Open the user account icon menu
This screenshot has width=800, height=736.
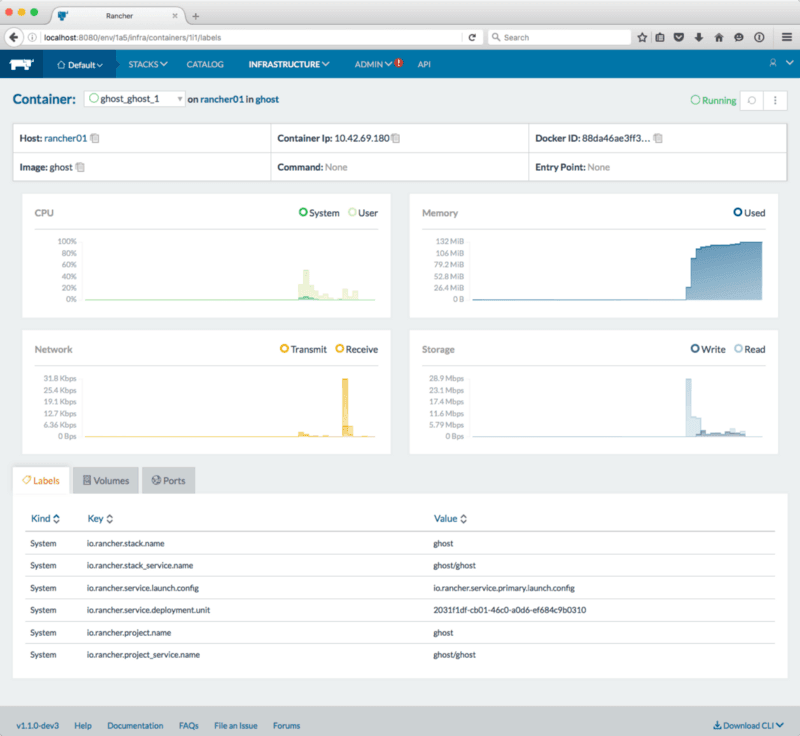[775, 64]
